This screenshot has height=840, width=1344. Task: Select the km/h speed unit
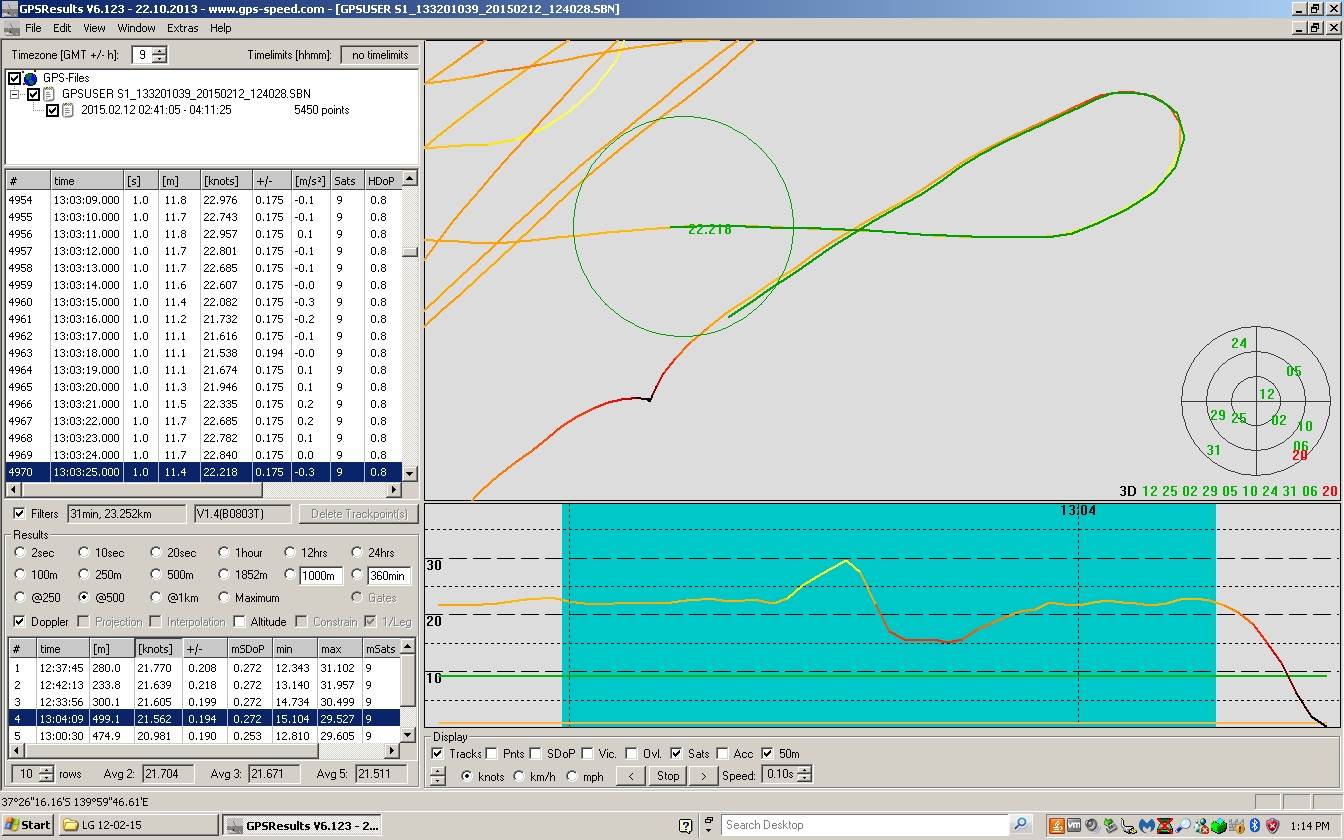(519, 776)
